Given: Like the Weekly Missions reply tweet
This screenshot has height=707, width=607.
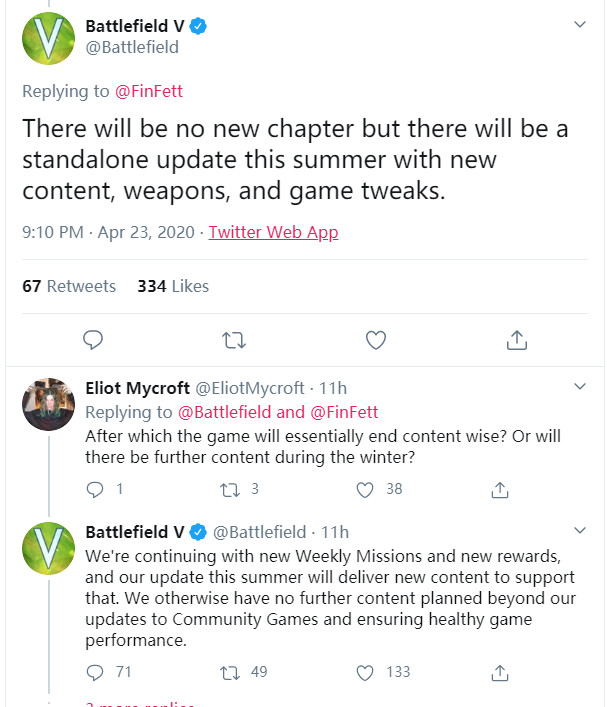Looking at the screenshot, I should [366, 671].
